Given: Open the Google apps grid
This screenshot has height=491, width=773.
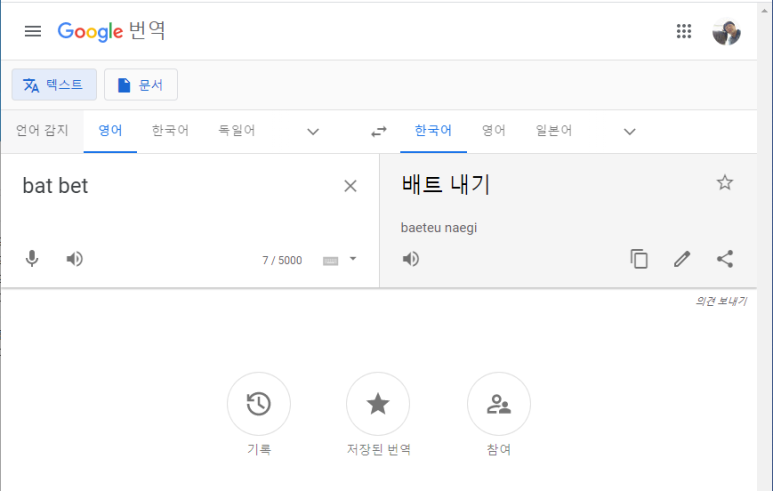Looking at the screenshot, I should (684, 31).
